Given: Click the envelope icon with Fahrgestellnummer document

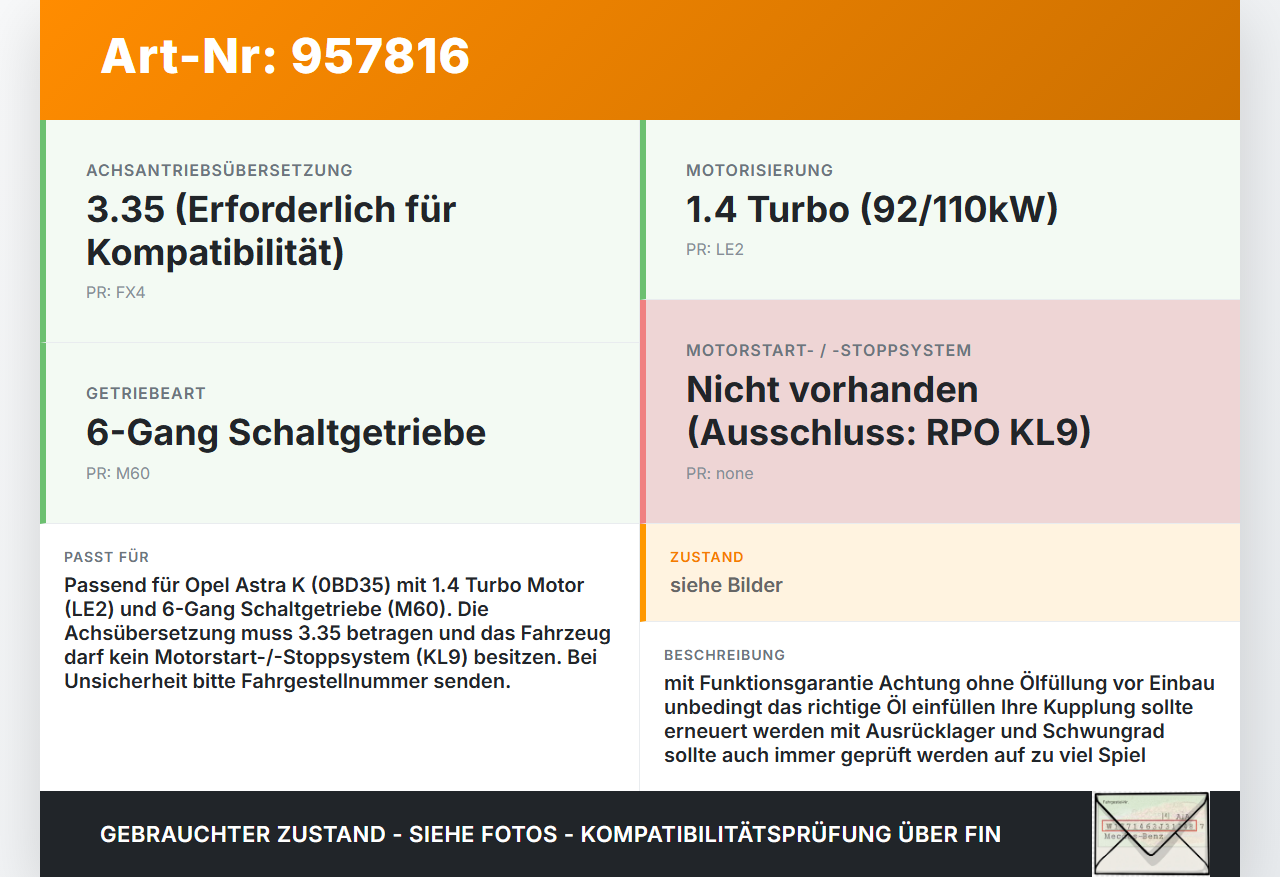Looking at the screenshot, I should coord(1150,833).
